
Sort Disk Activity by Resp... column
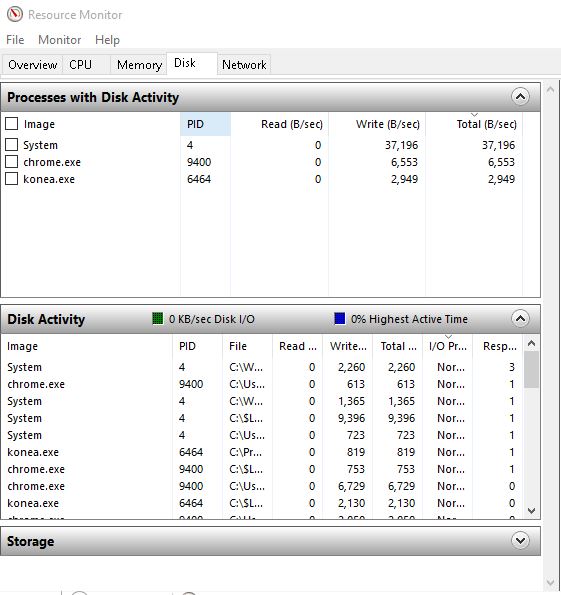(x=498, y=346)
